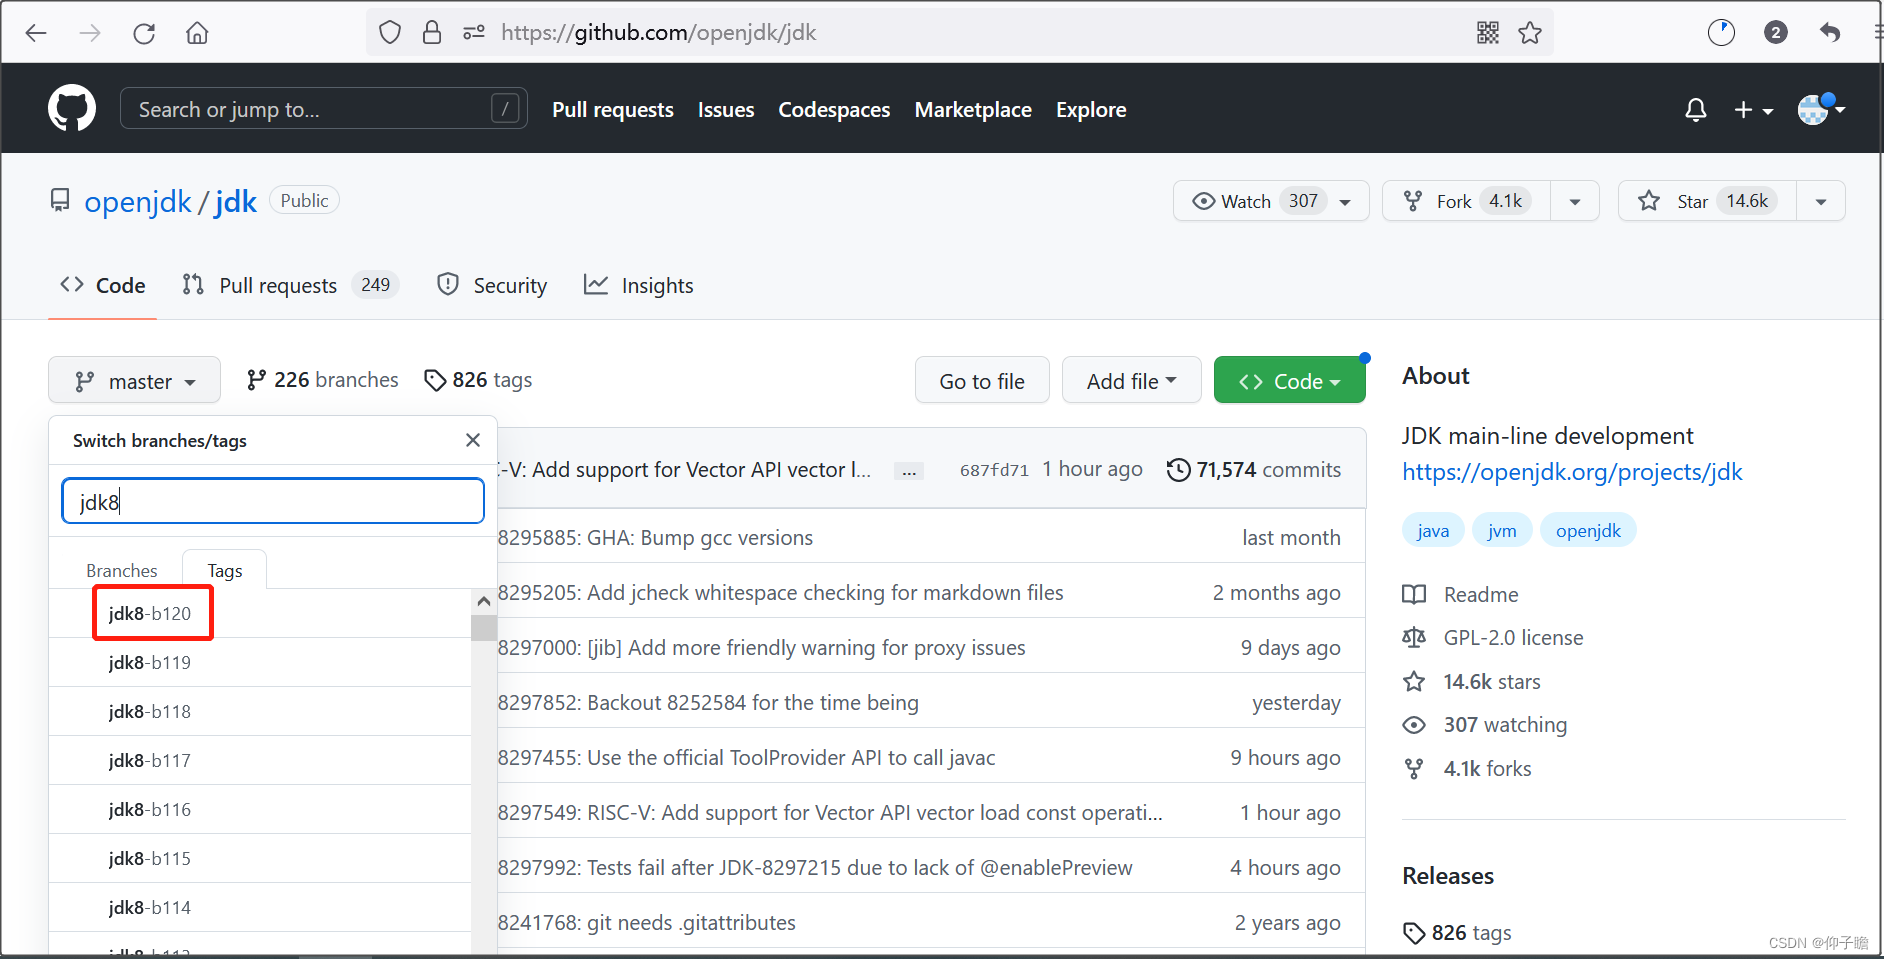Open the create new plus menu
Screen dimensions: 1884x959
pyautogui.click(x=1753, y=110)
